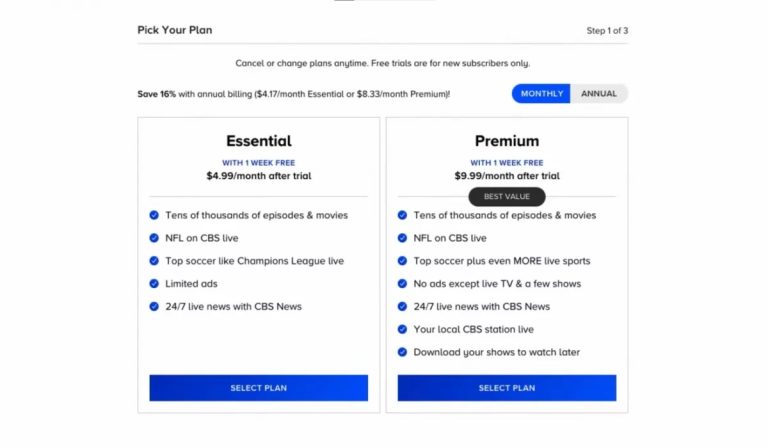Select the Premium plan button
This screenshot has width=768, height=448.
[x=507, y=388]
